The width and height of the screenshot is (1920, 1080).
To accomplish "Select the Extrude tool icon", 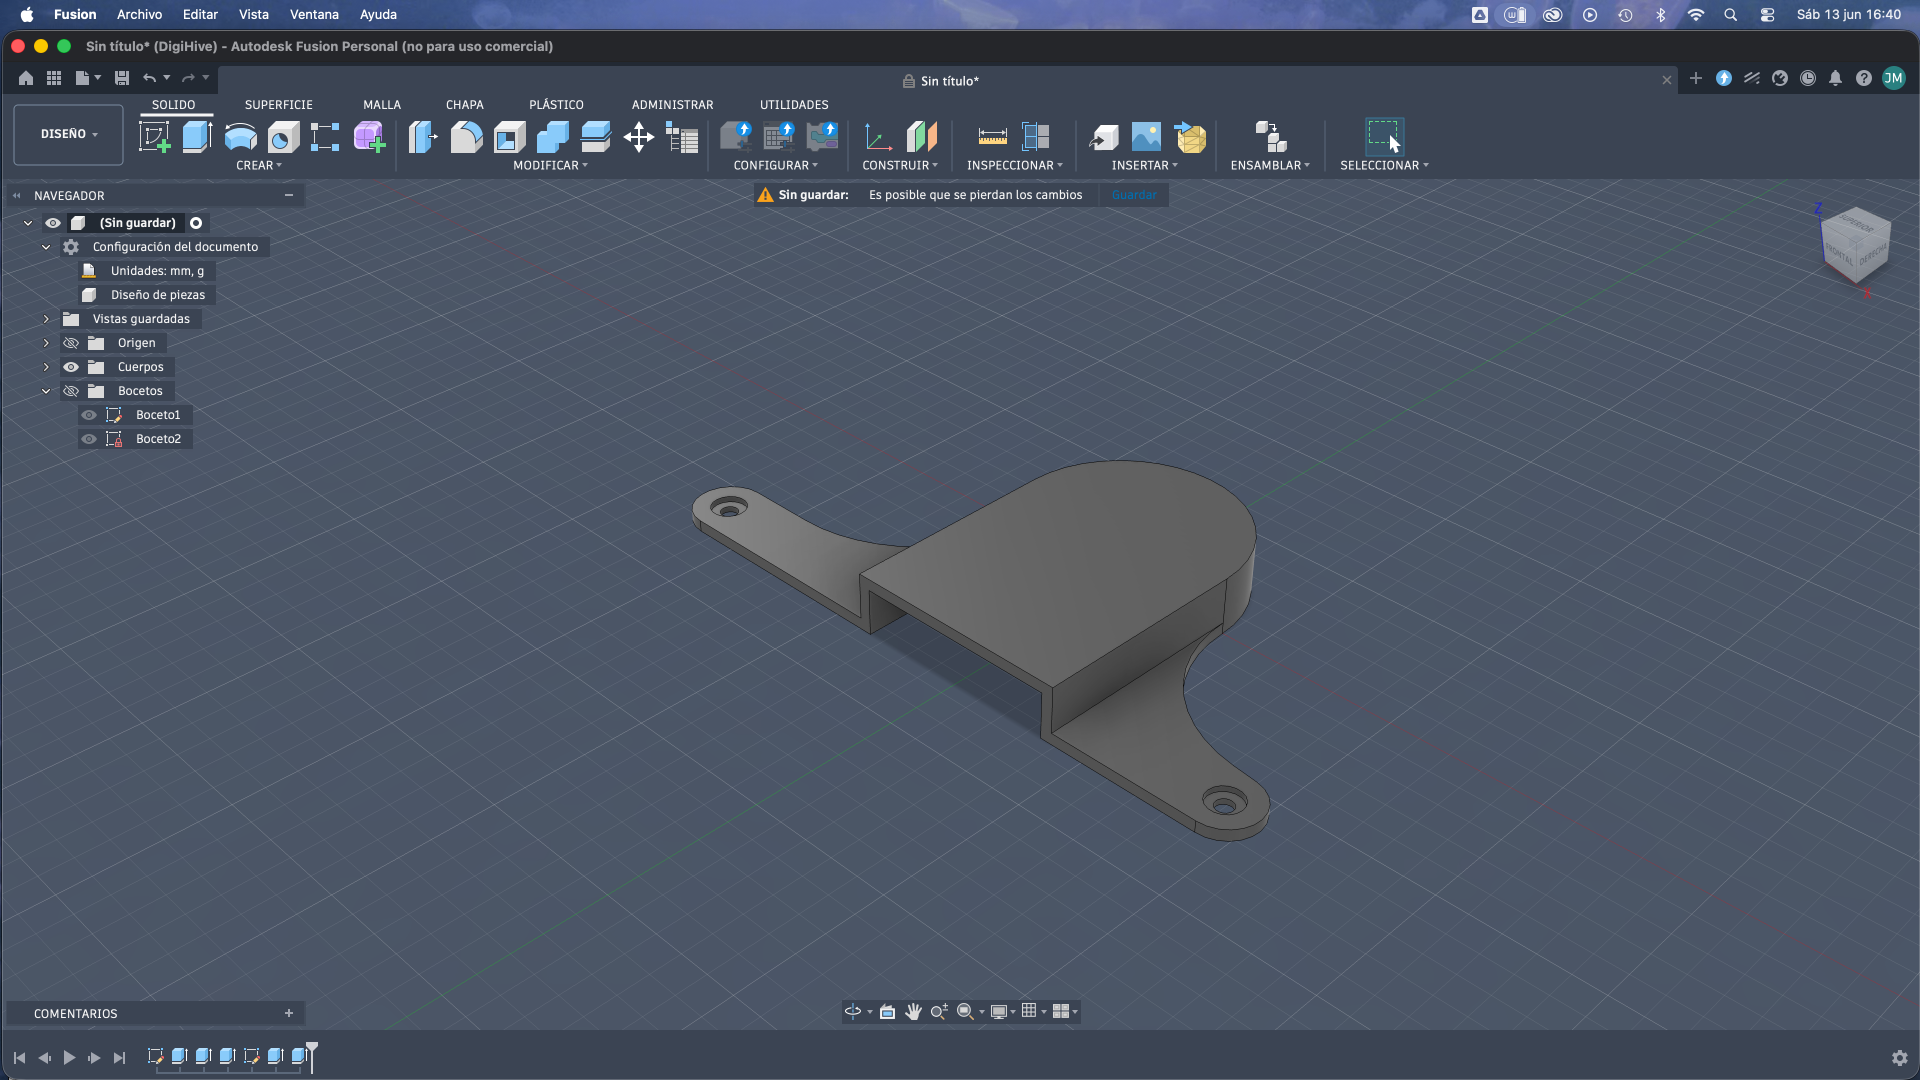I will tap(197, 137).
